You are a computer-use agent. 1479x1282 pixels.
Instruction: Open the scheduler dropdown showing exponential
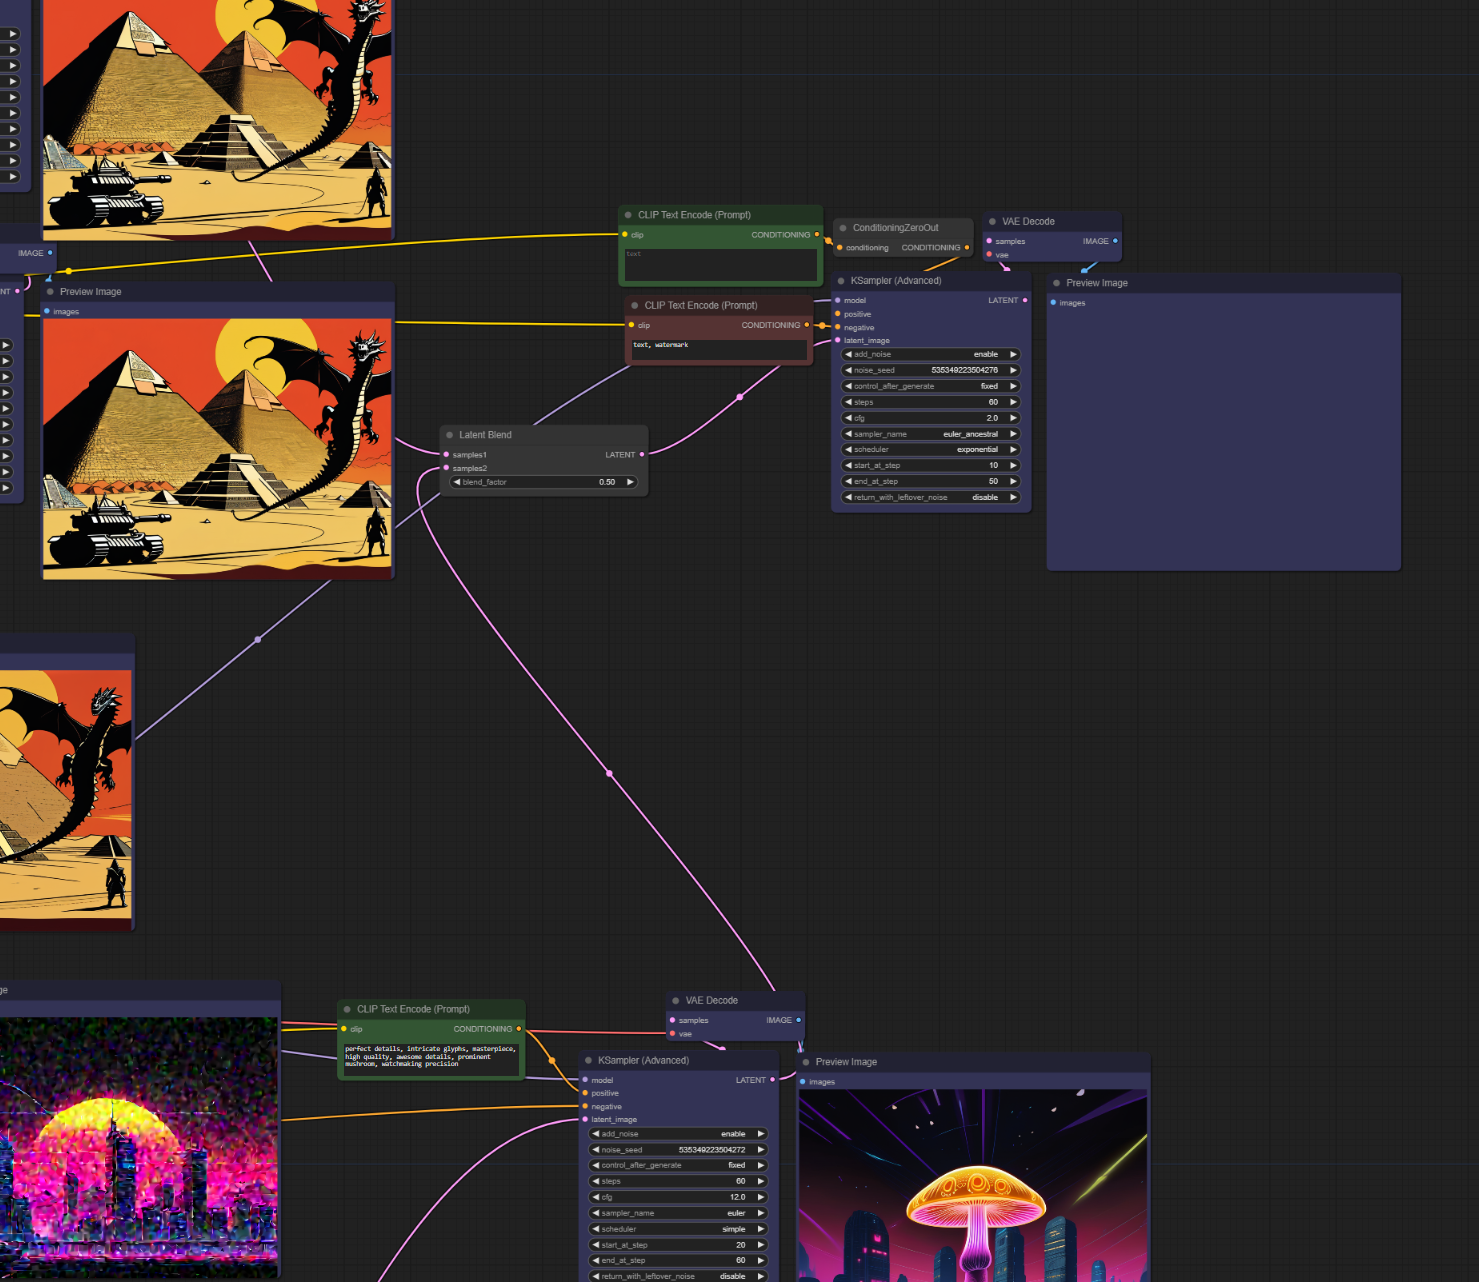930,449
